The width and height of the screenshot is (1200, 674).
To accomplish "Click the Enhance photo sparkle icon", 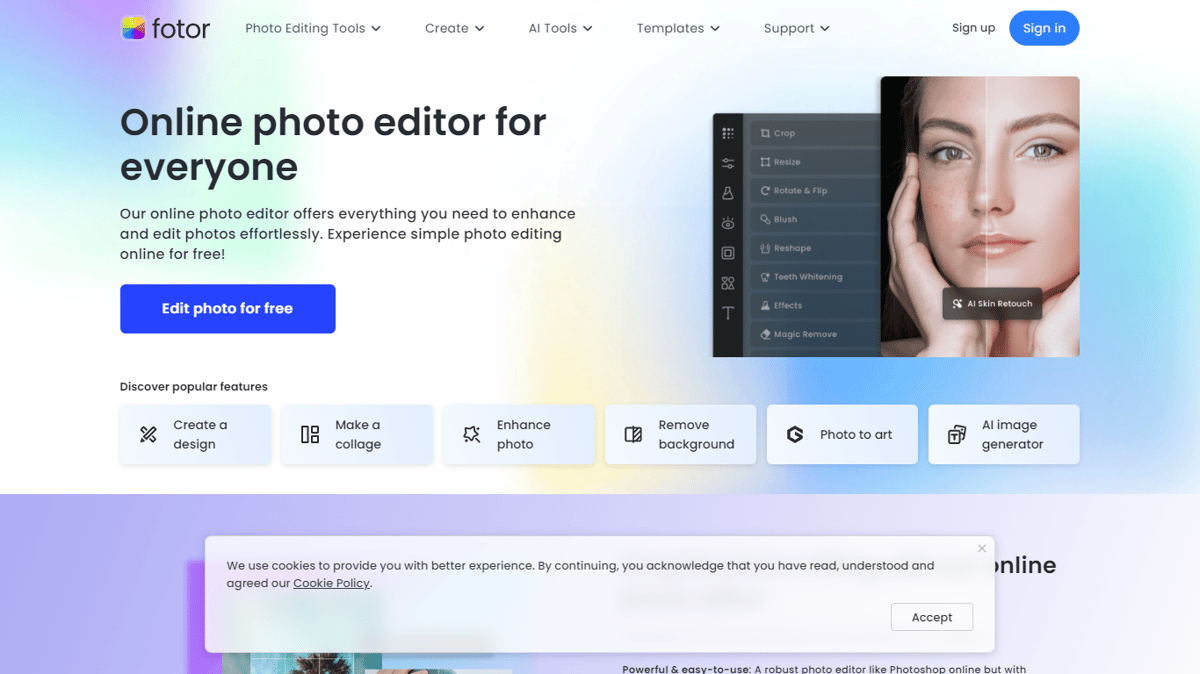I will (x=472, y=434).
